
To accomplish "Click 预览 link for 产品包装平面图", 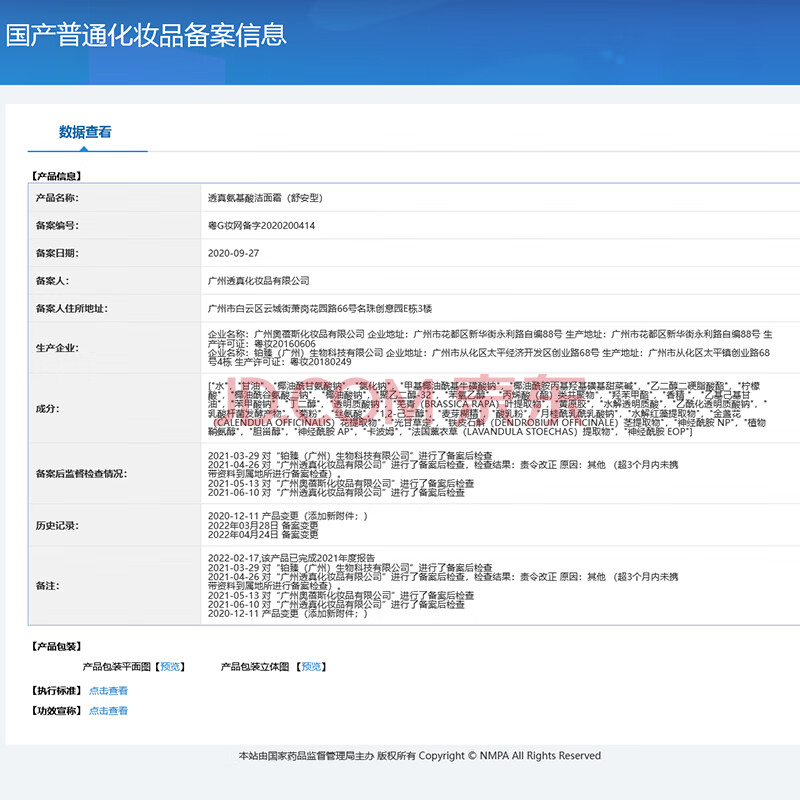I will point(171,666).
